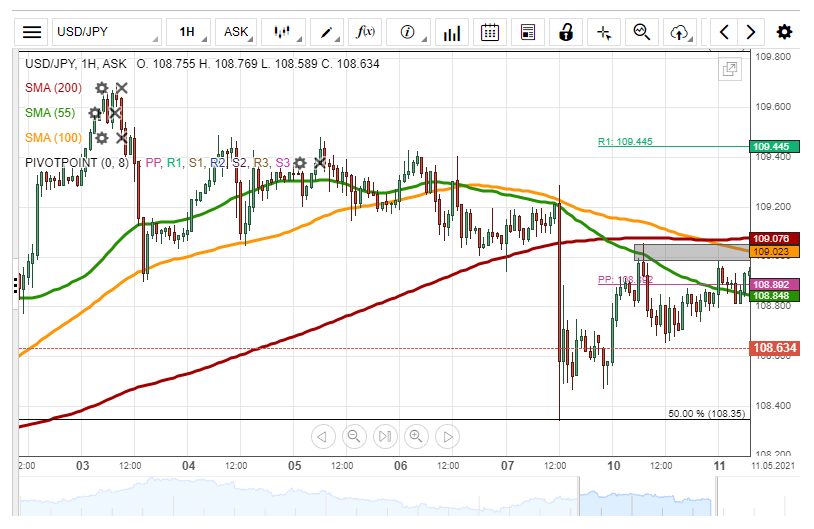Jump to latest candle with skip-end button
Viewport: 814px width, 529px height.
pos(385,436)
